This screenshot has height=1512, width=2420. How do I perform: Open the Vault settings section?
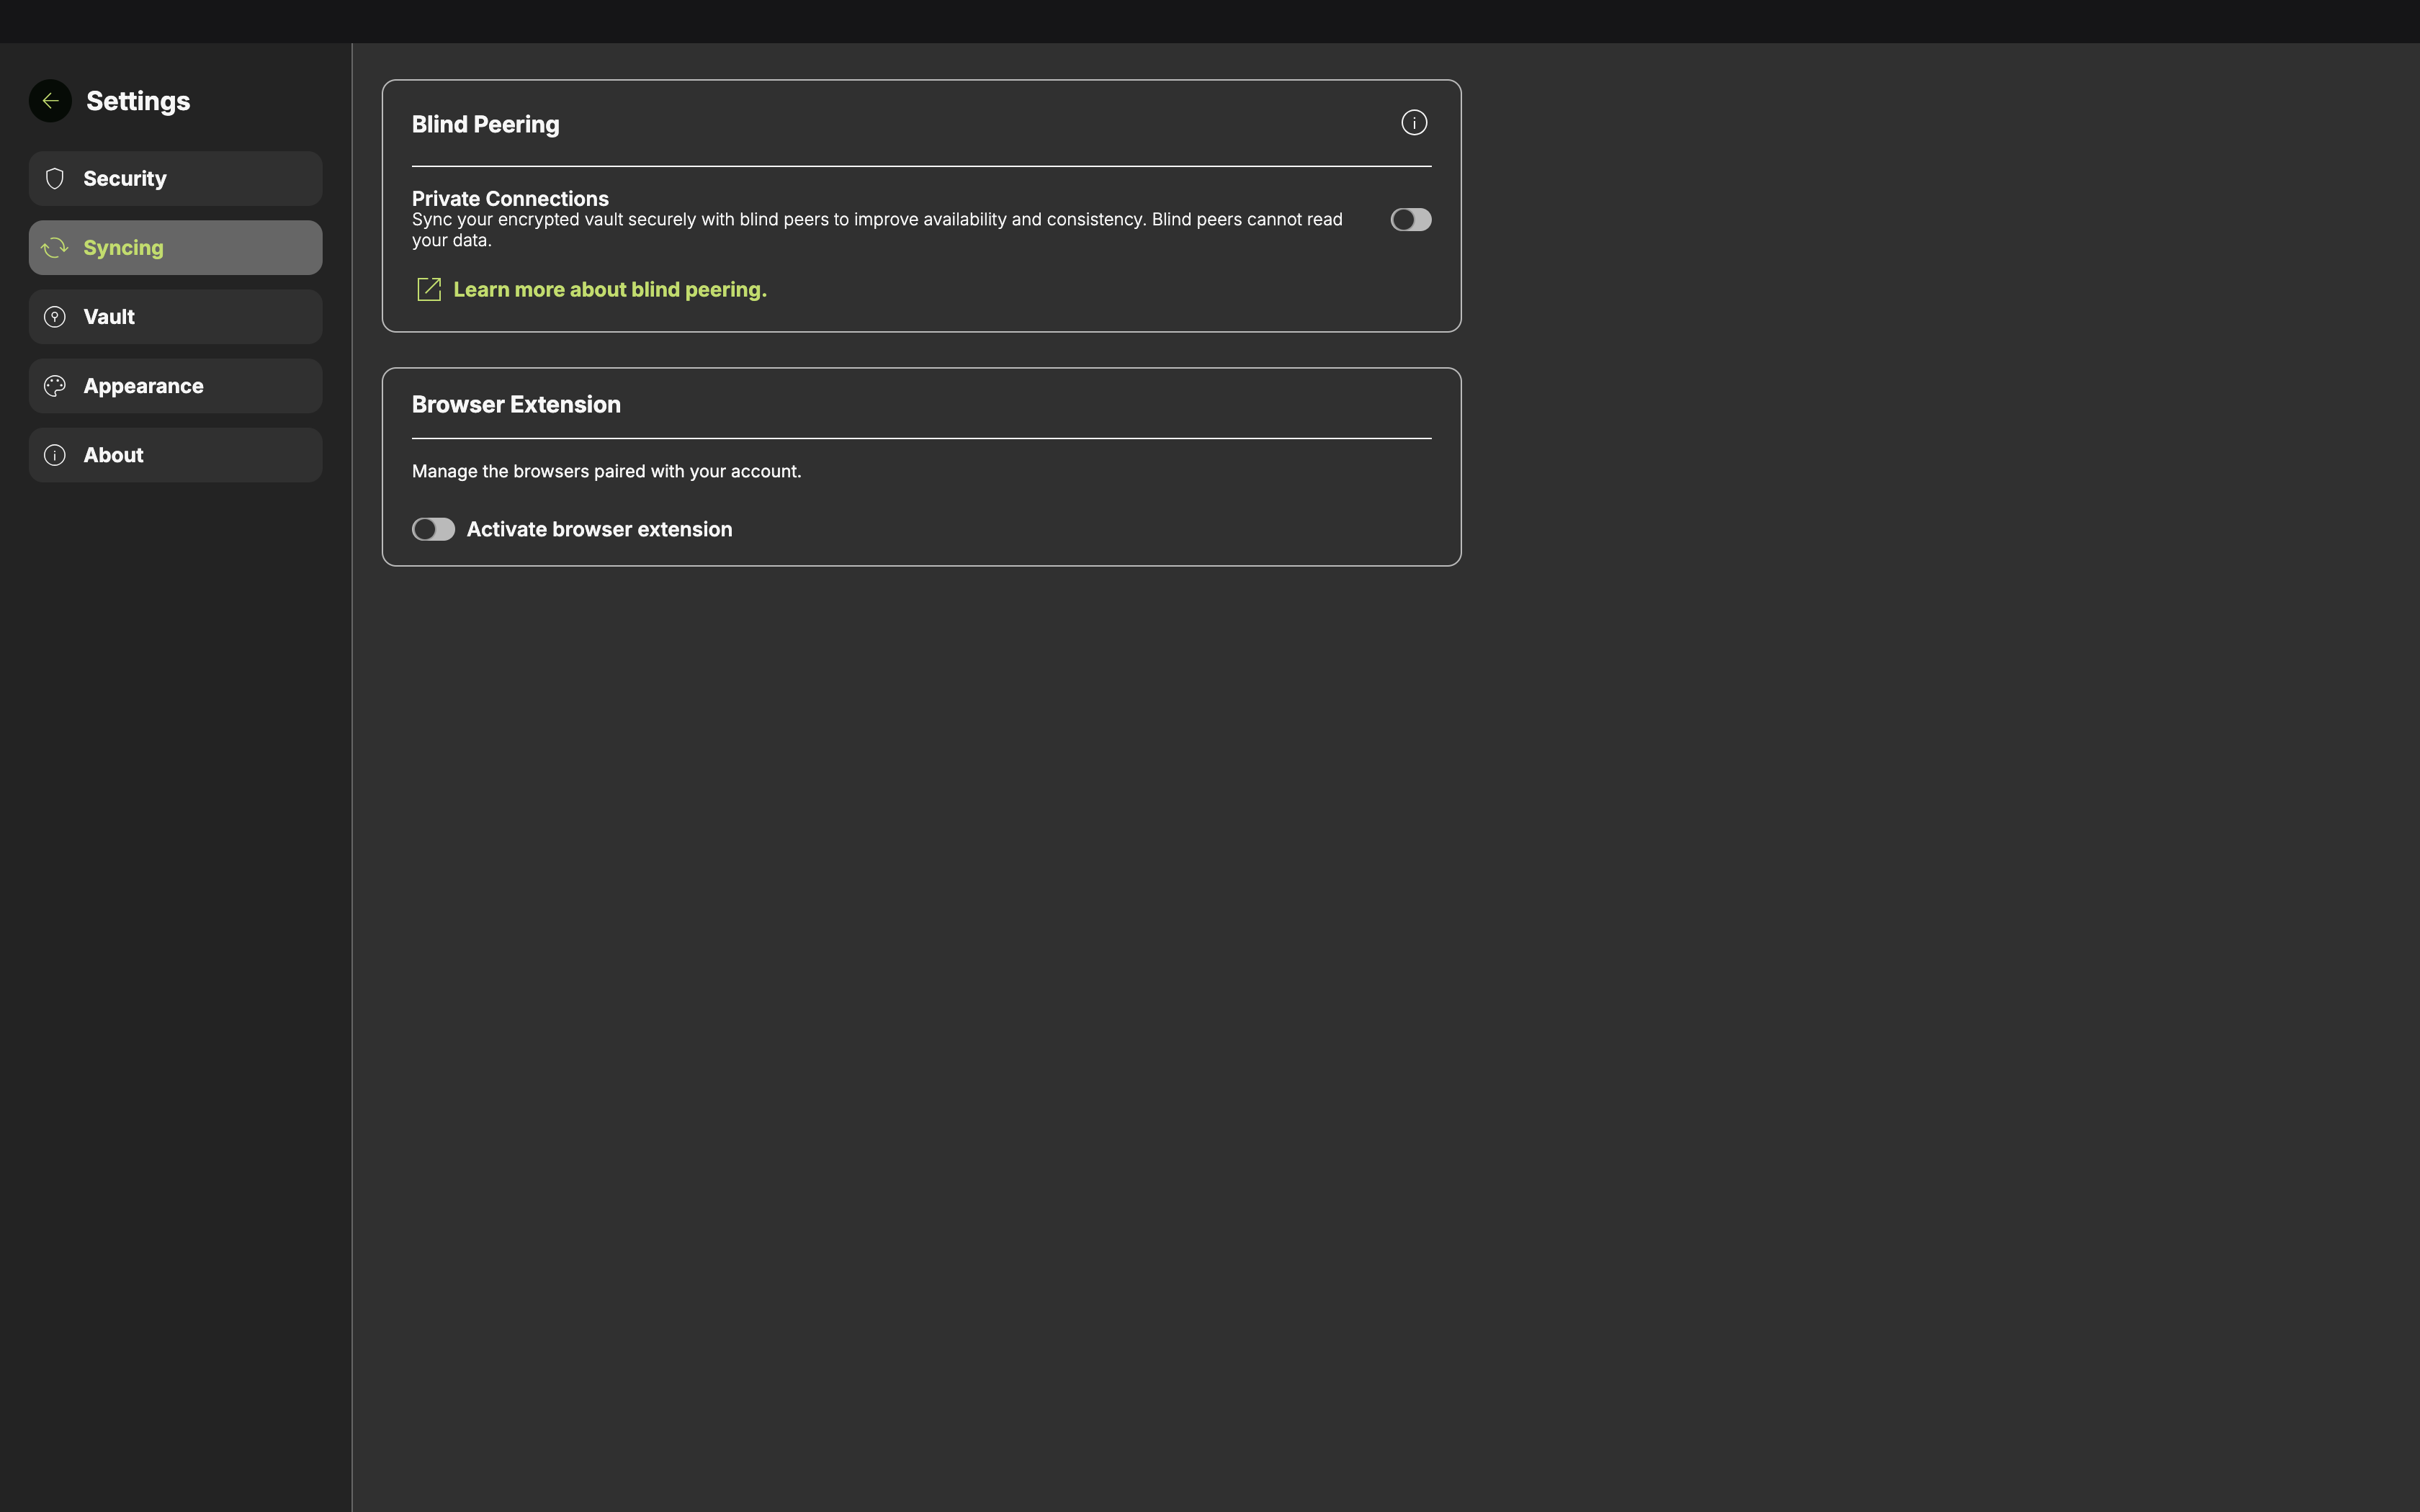tap(110, 316)
